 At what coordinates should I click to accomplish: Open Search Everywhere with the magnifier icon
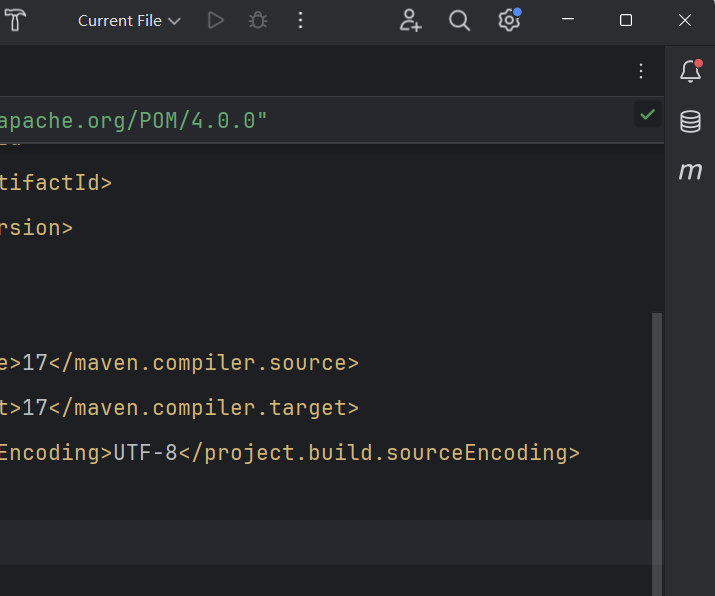pyautogui.click(x=459, y=20)
